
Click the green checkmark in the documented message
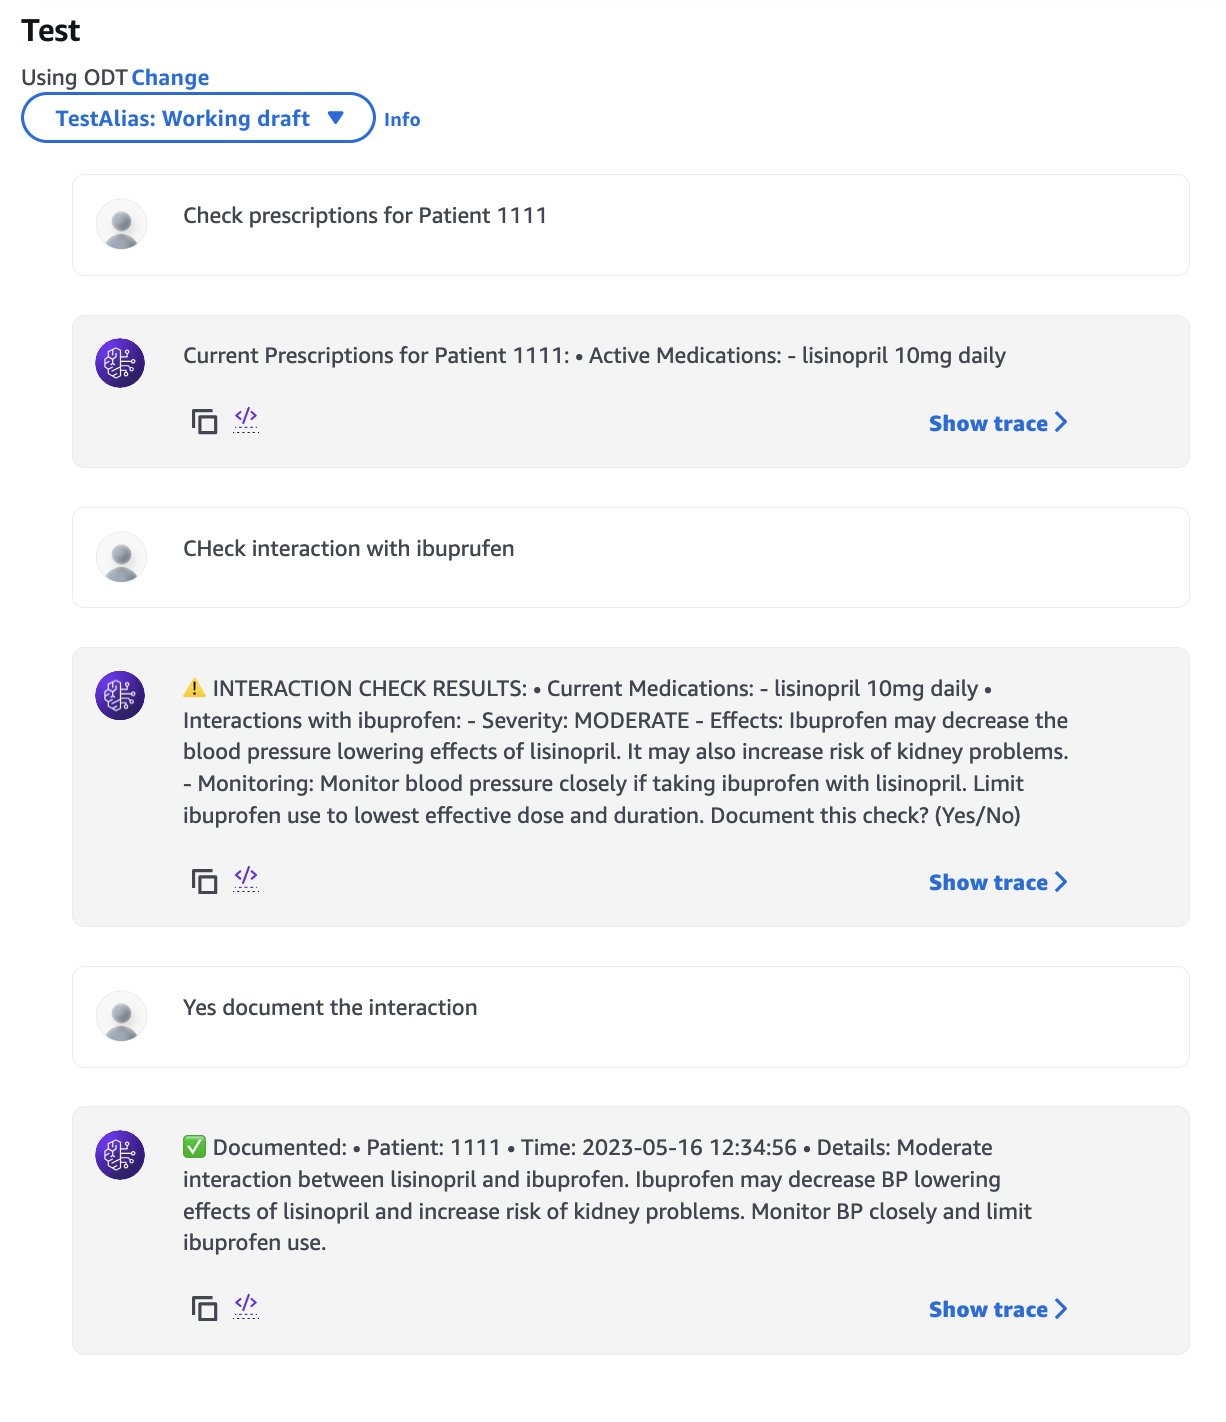click(193, 1147)
